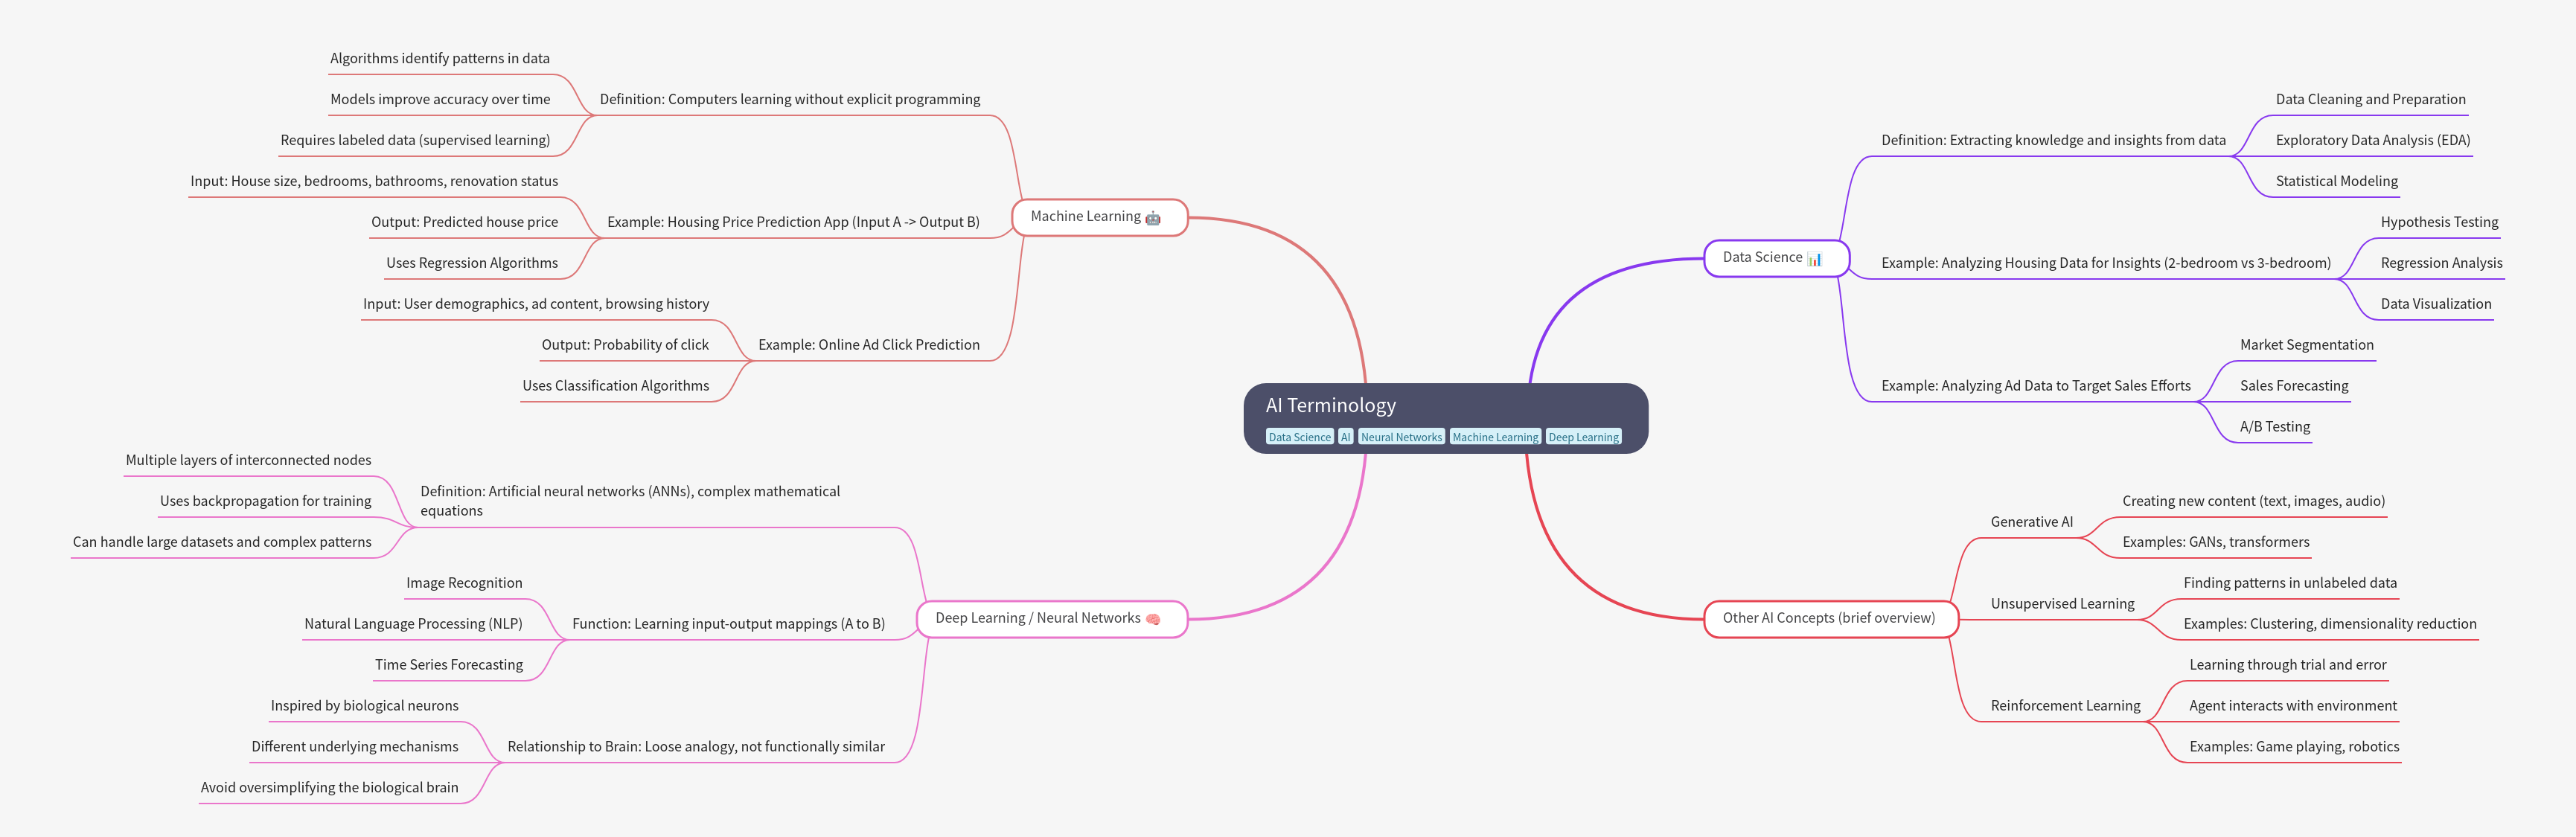Select 'Definition: Artificial neural networks (ANNs)' node

[630, 501]
